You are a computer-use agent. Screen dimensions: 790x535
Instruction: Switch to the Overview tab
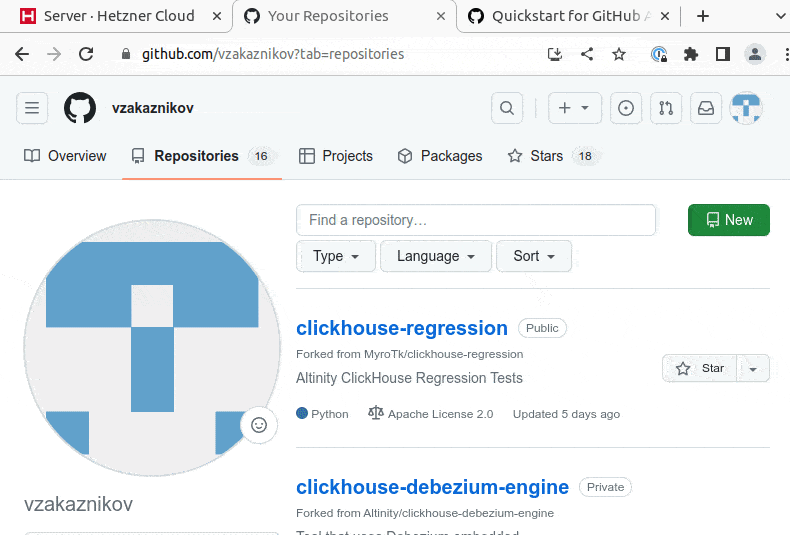[x=65, y=156]
